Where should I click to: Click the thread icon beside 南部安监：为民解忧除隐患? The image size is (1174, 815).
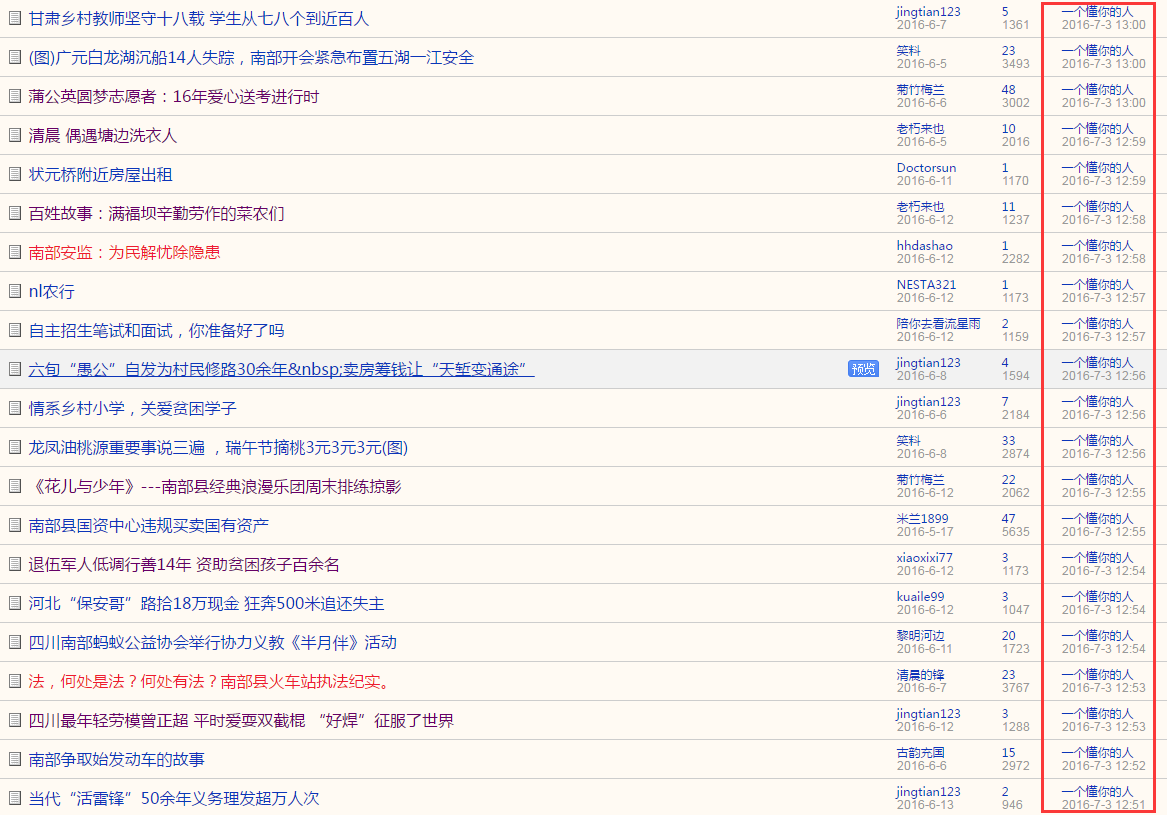15,252
